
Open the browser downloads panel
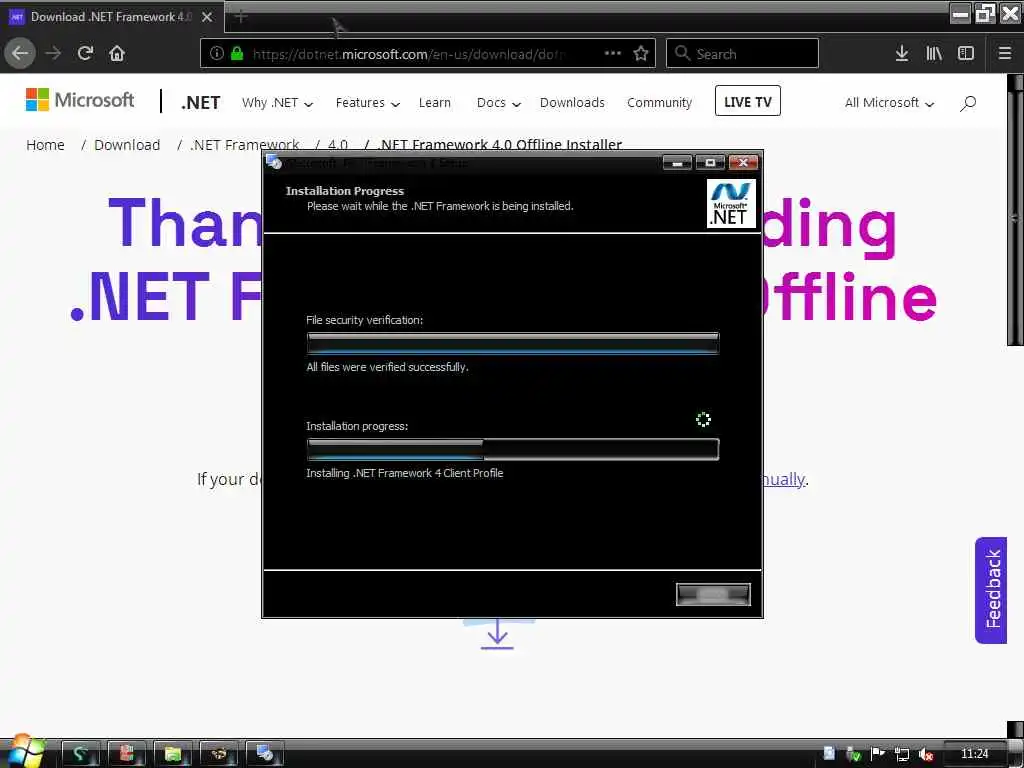[x=902, y=54]
